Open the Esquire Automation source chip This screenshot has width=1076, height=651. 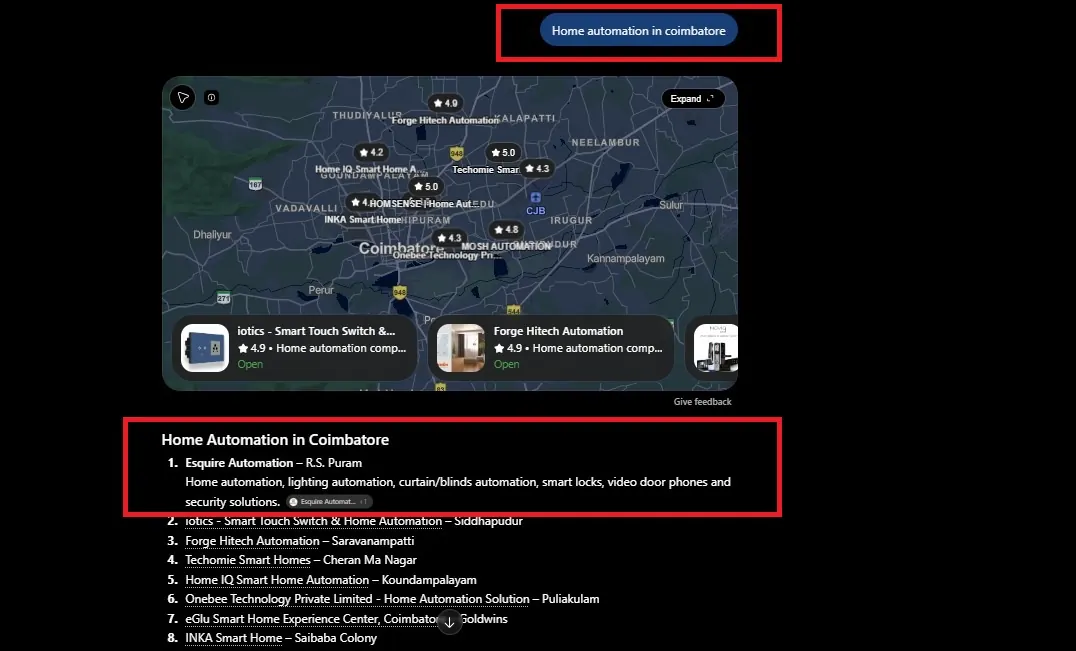click(x=329, y=501)
